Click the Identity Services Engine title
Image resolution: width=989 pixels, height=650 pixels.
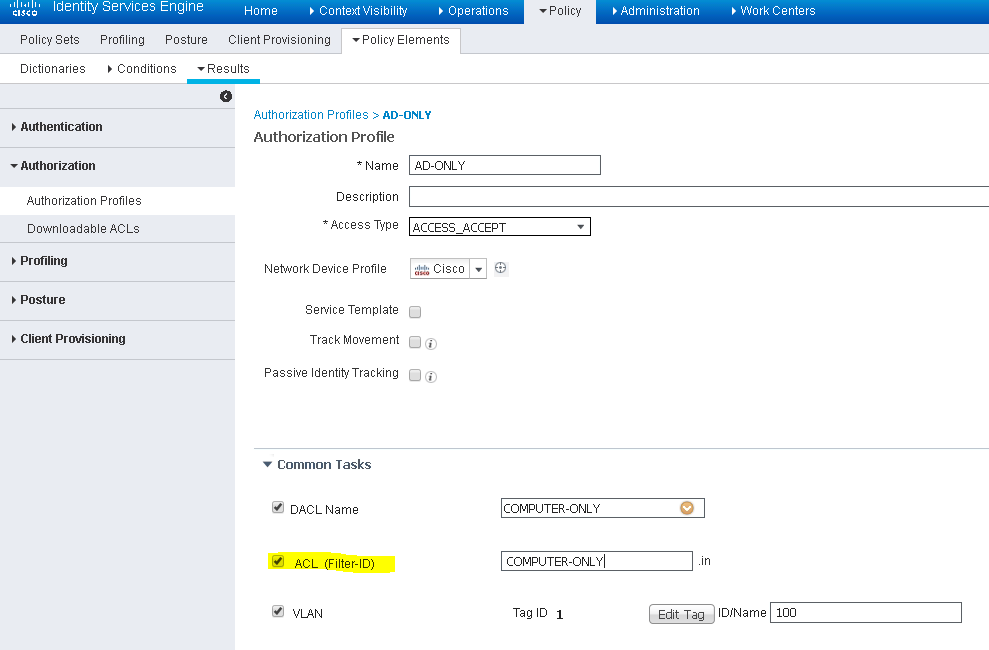point(128,7)
